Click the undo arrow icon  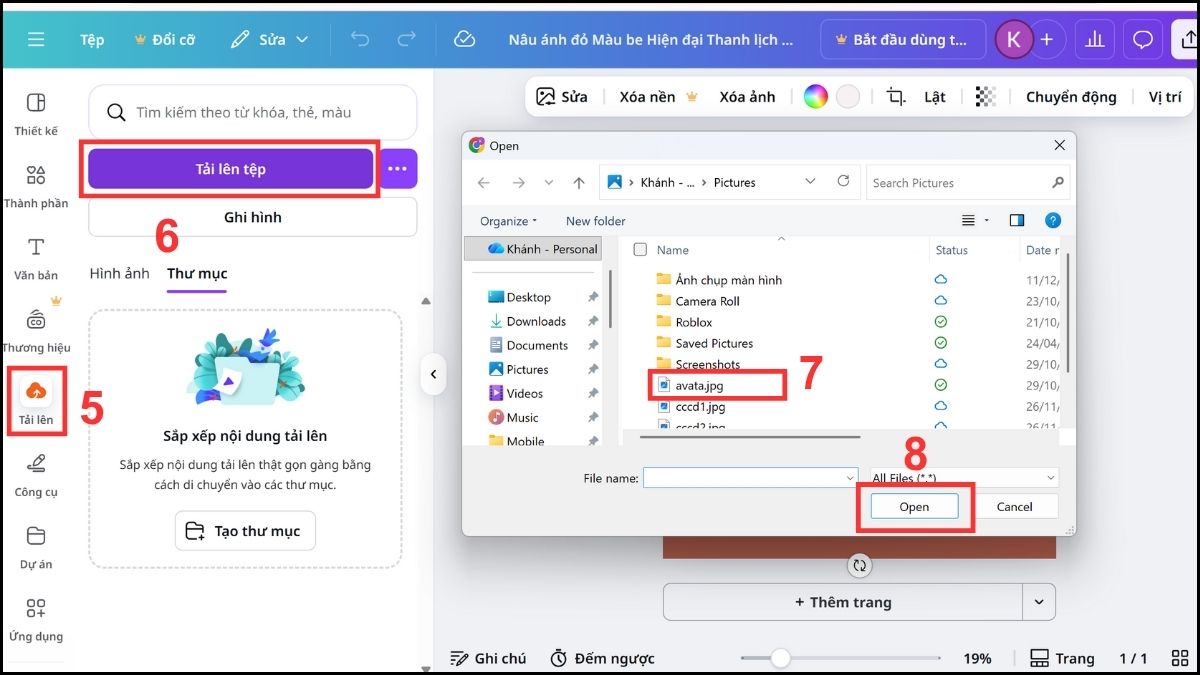point(359,39)
